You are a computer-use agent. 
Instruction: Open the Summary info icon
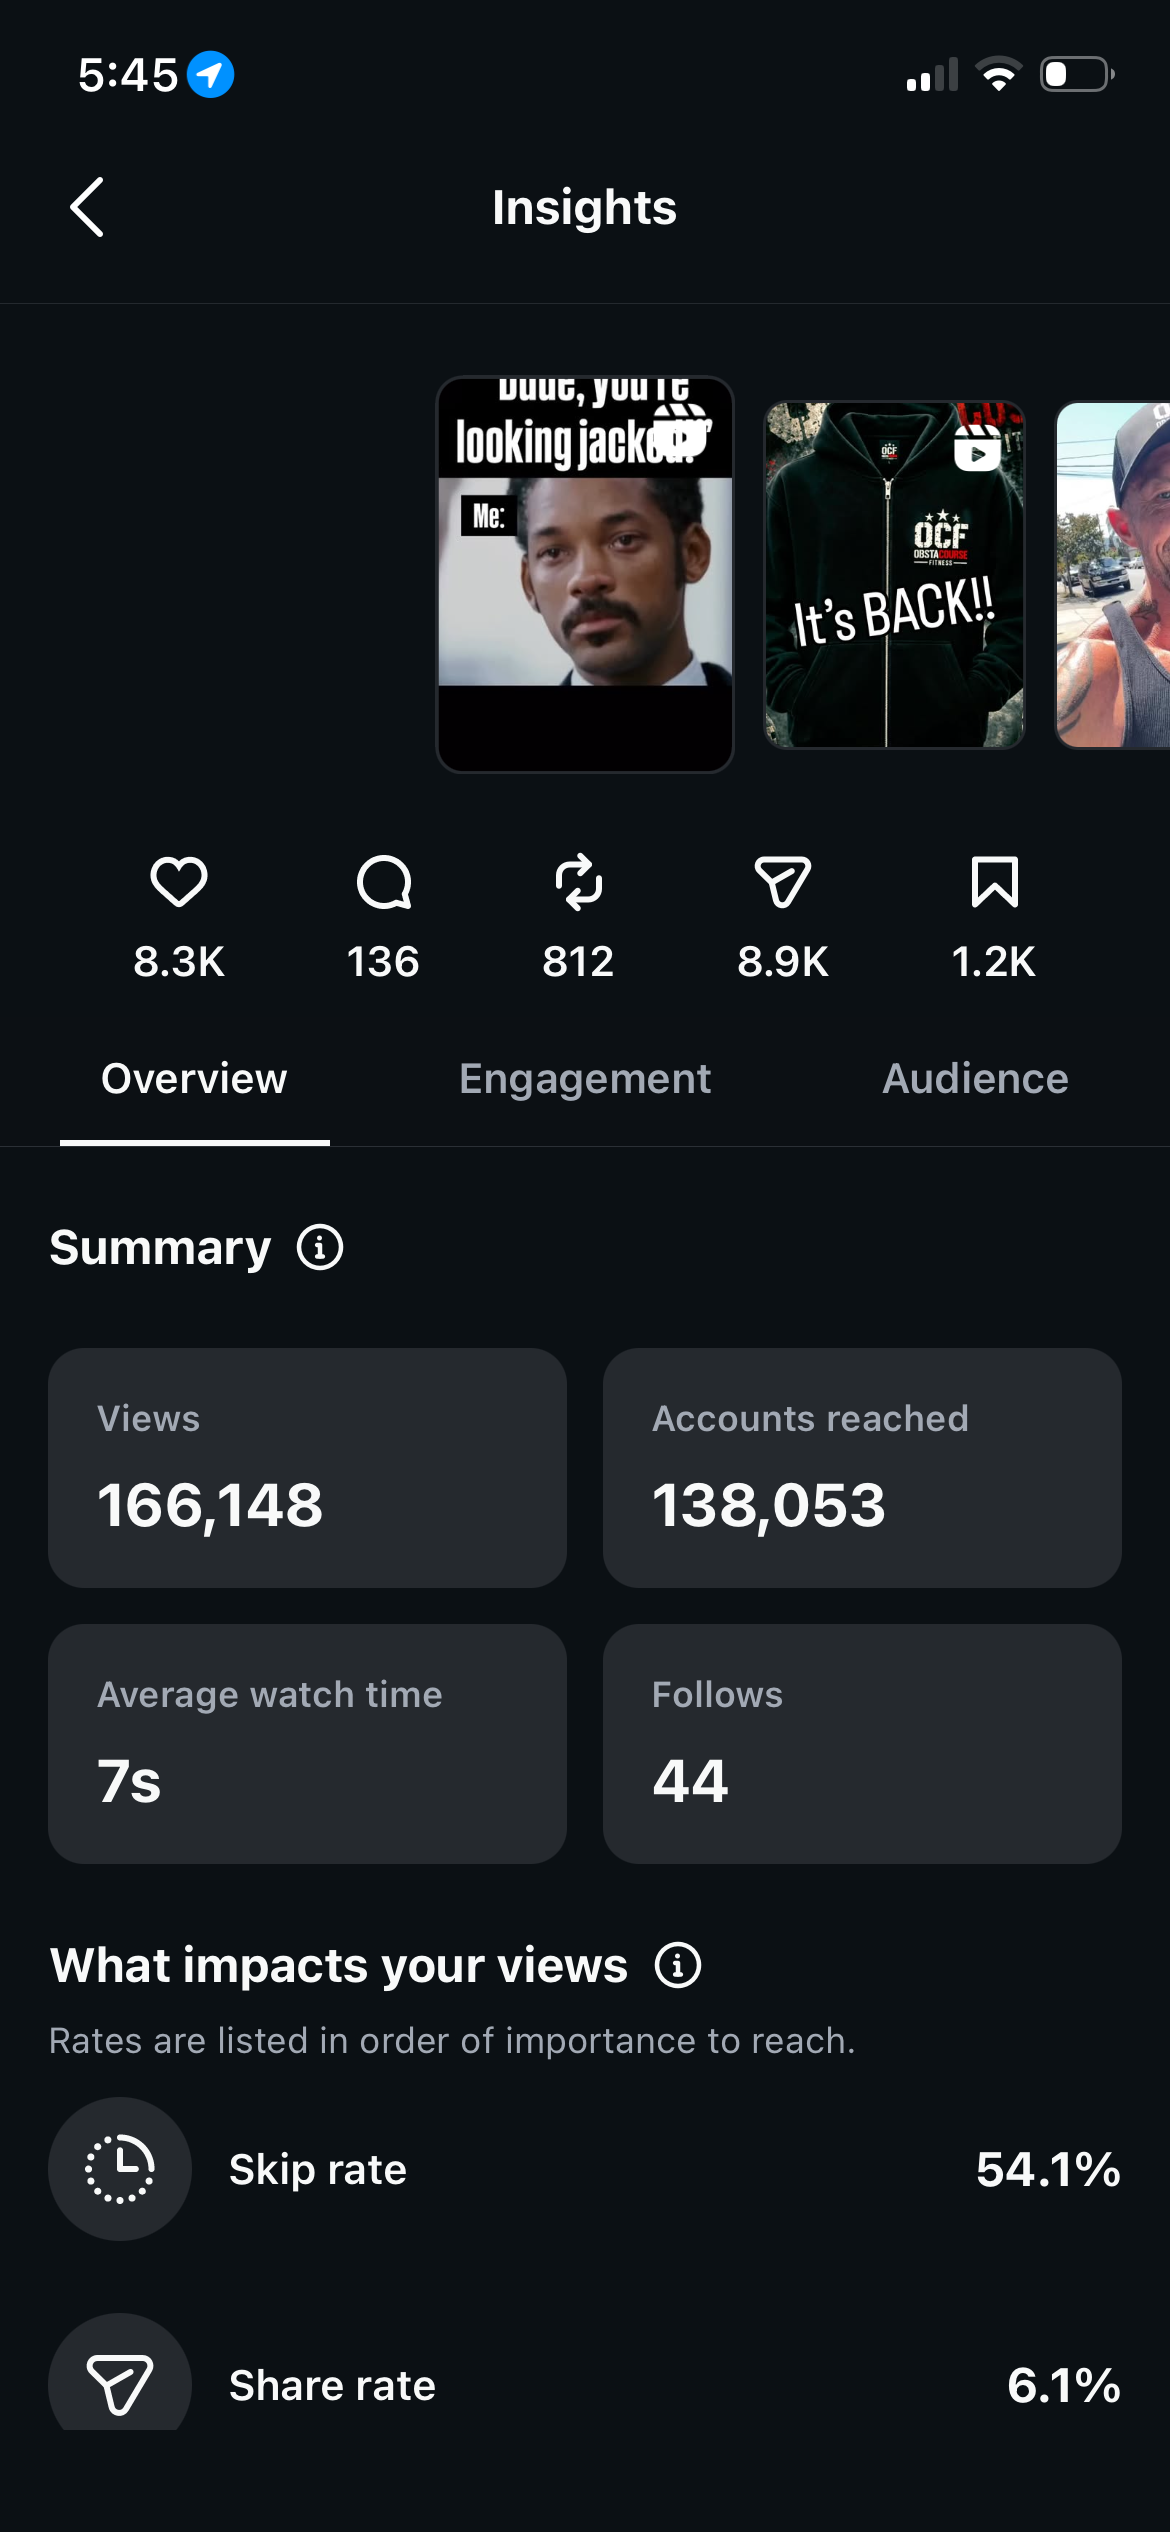320,1247
